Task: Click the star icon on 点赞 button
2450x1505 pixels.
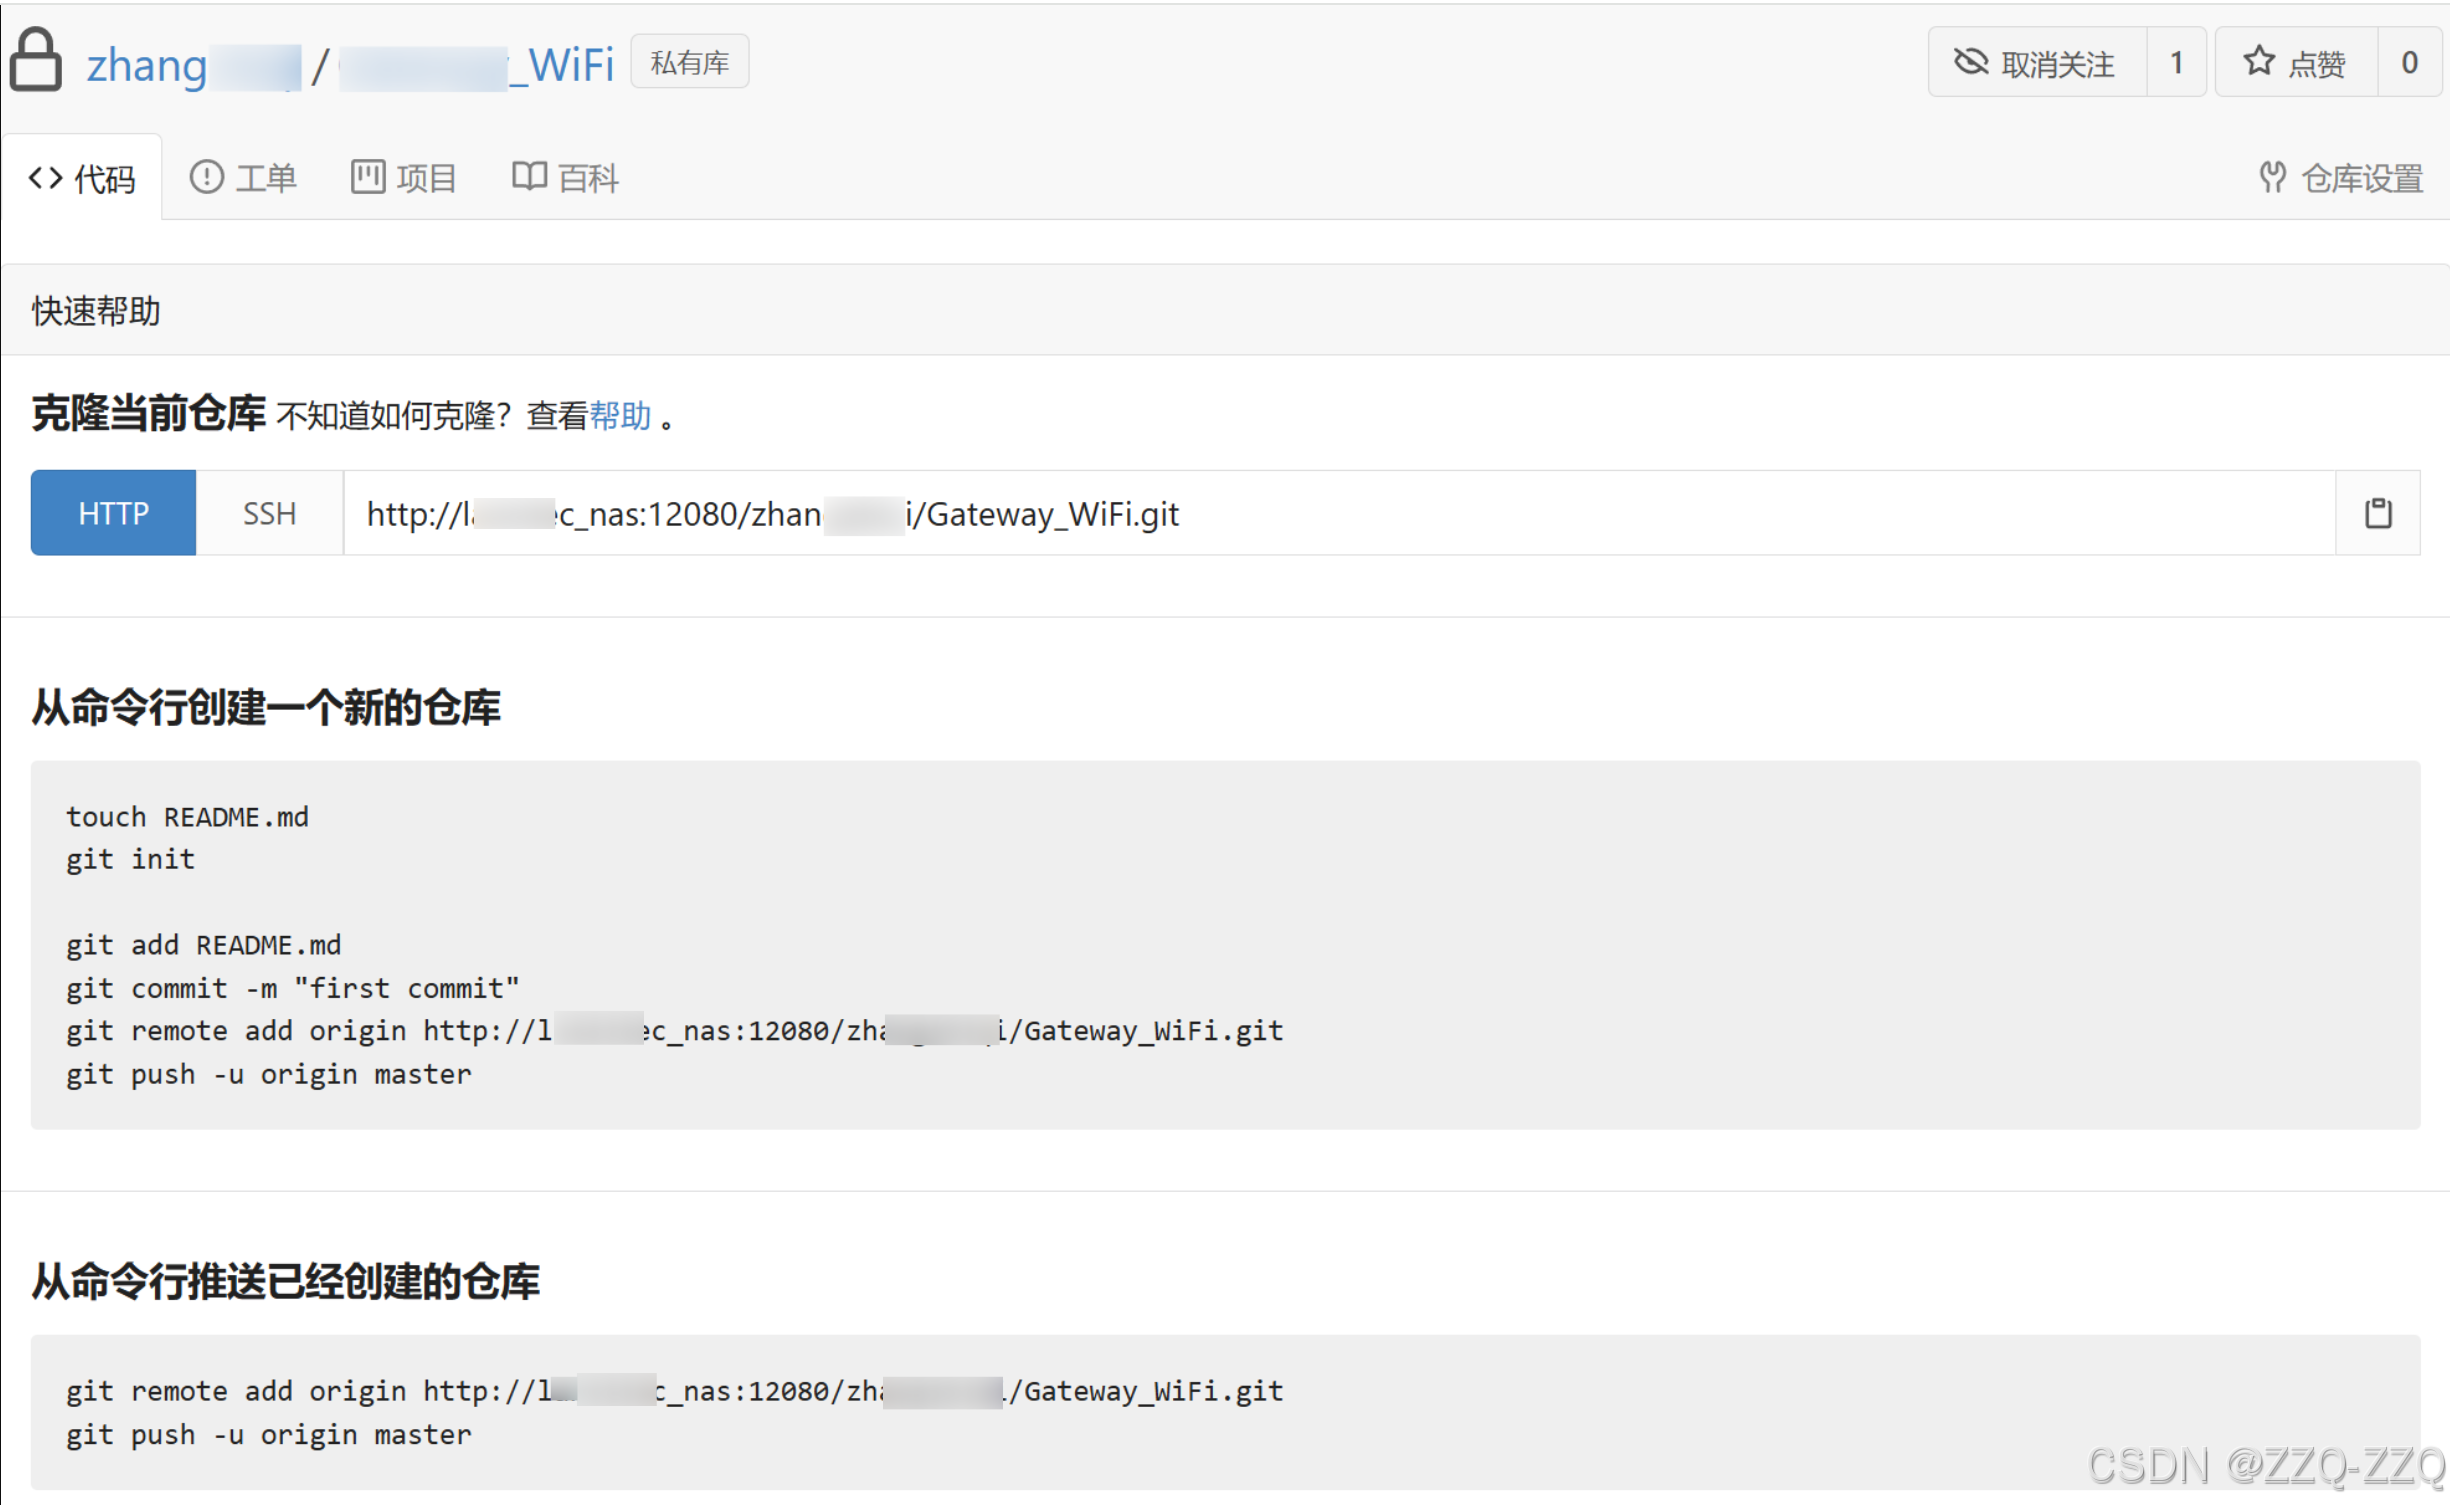Action: point(2258,62)
